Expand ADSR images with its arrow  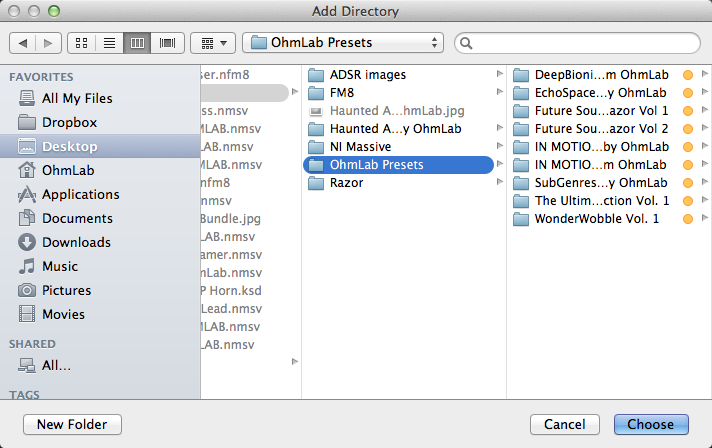coord(499,74)
